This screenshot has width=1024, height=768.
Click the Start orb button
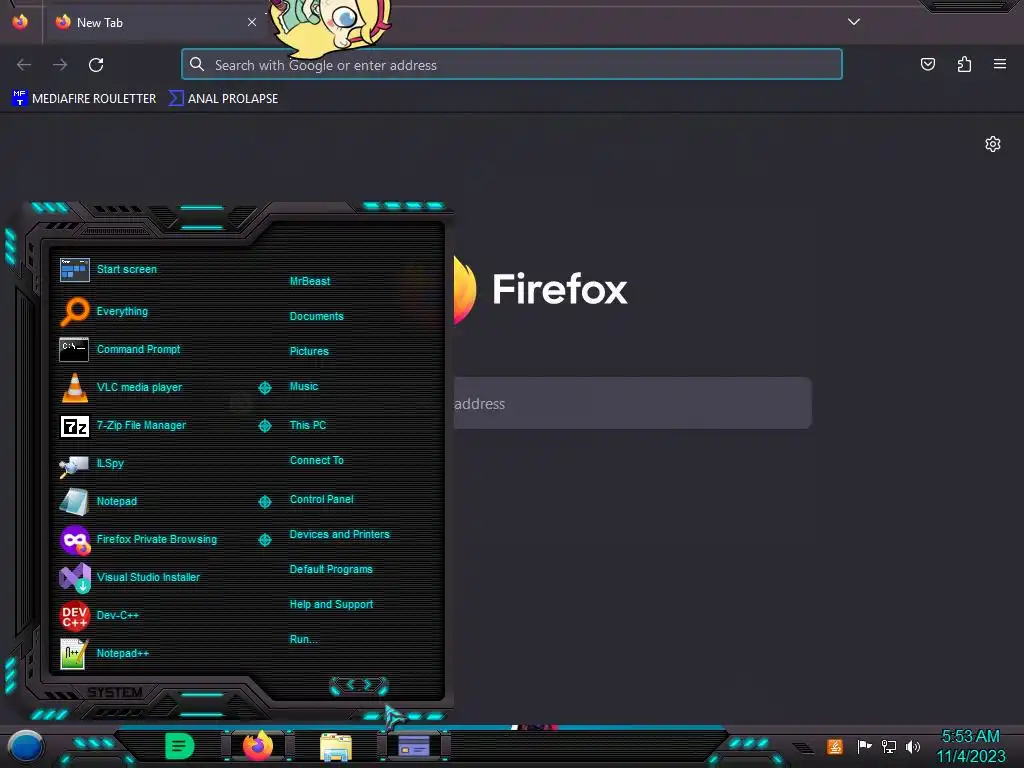pos(25,747)
